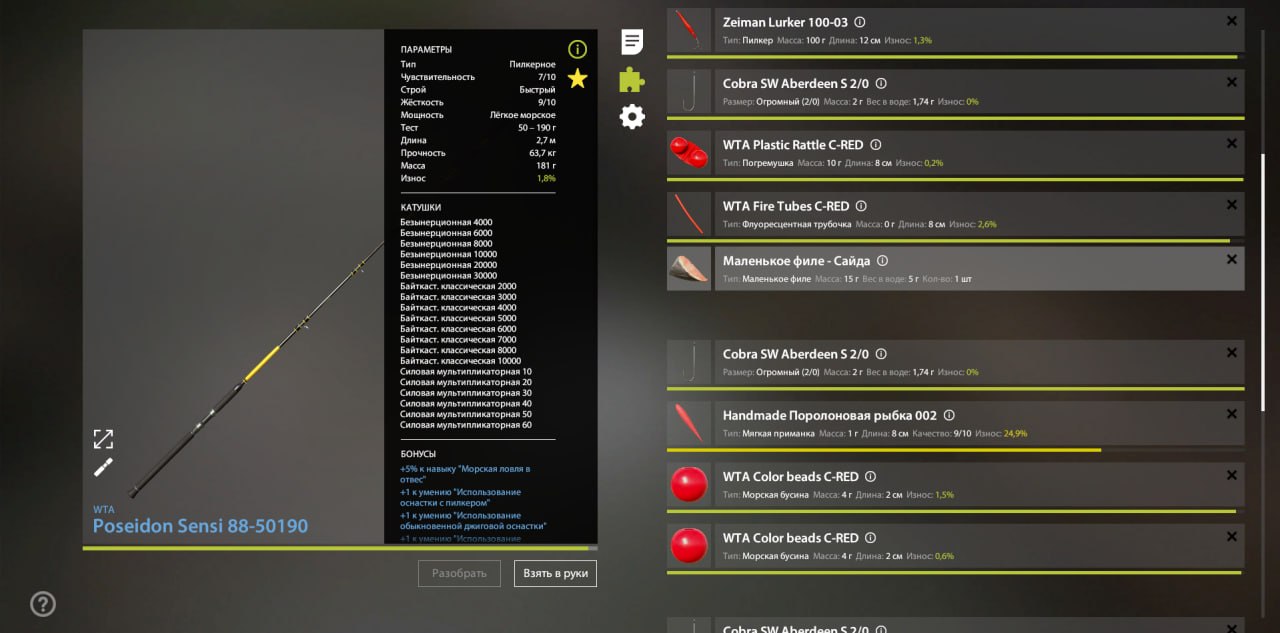This screenshot has width=1280, height=633.
Task: Remove Handmade Поролоновая рыбка 002 item
Action: [x=1231, y=413]
